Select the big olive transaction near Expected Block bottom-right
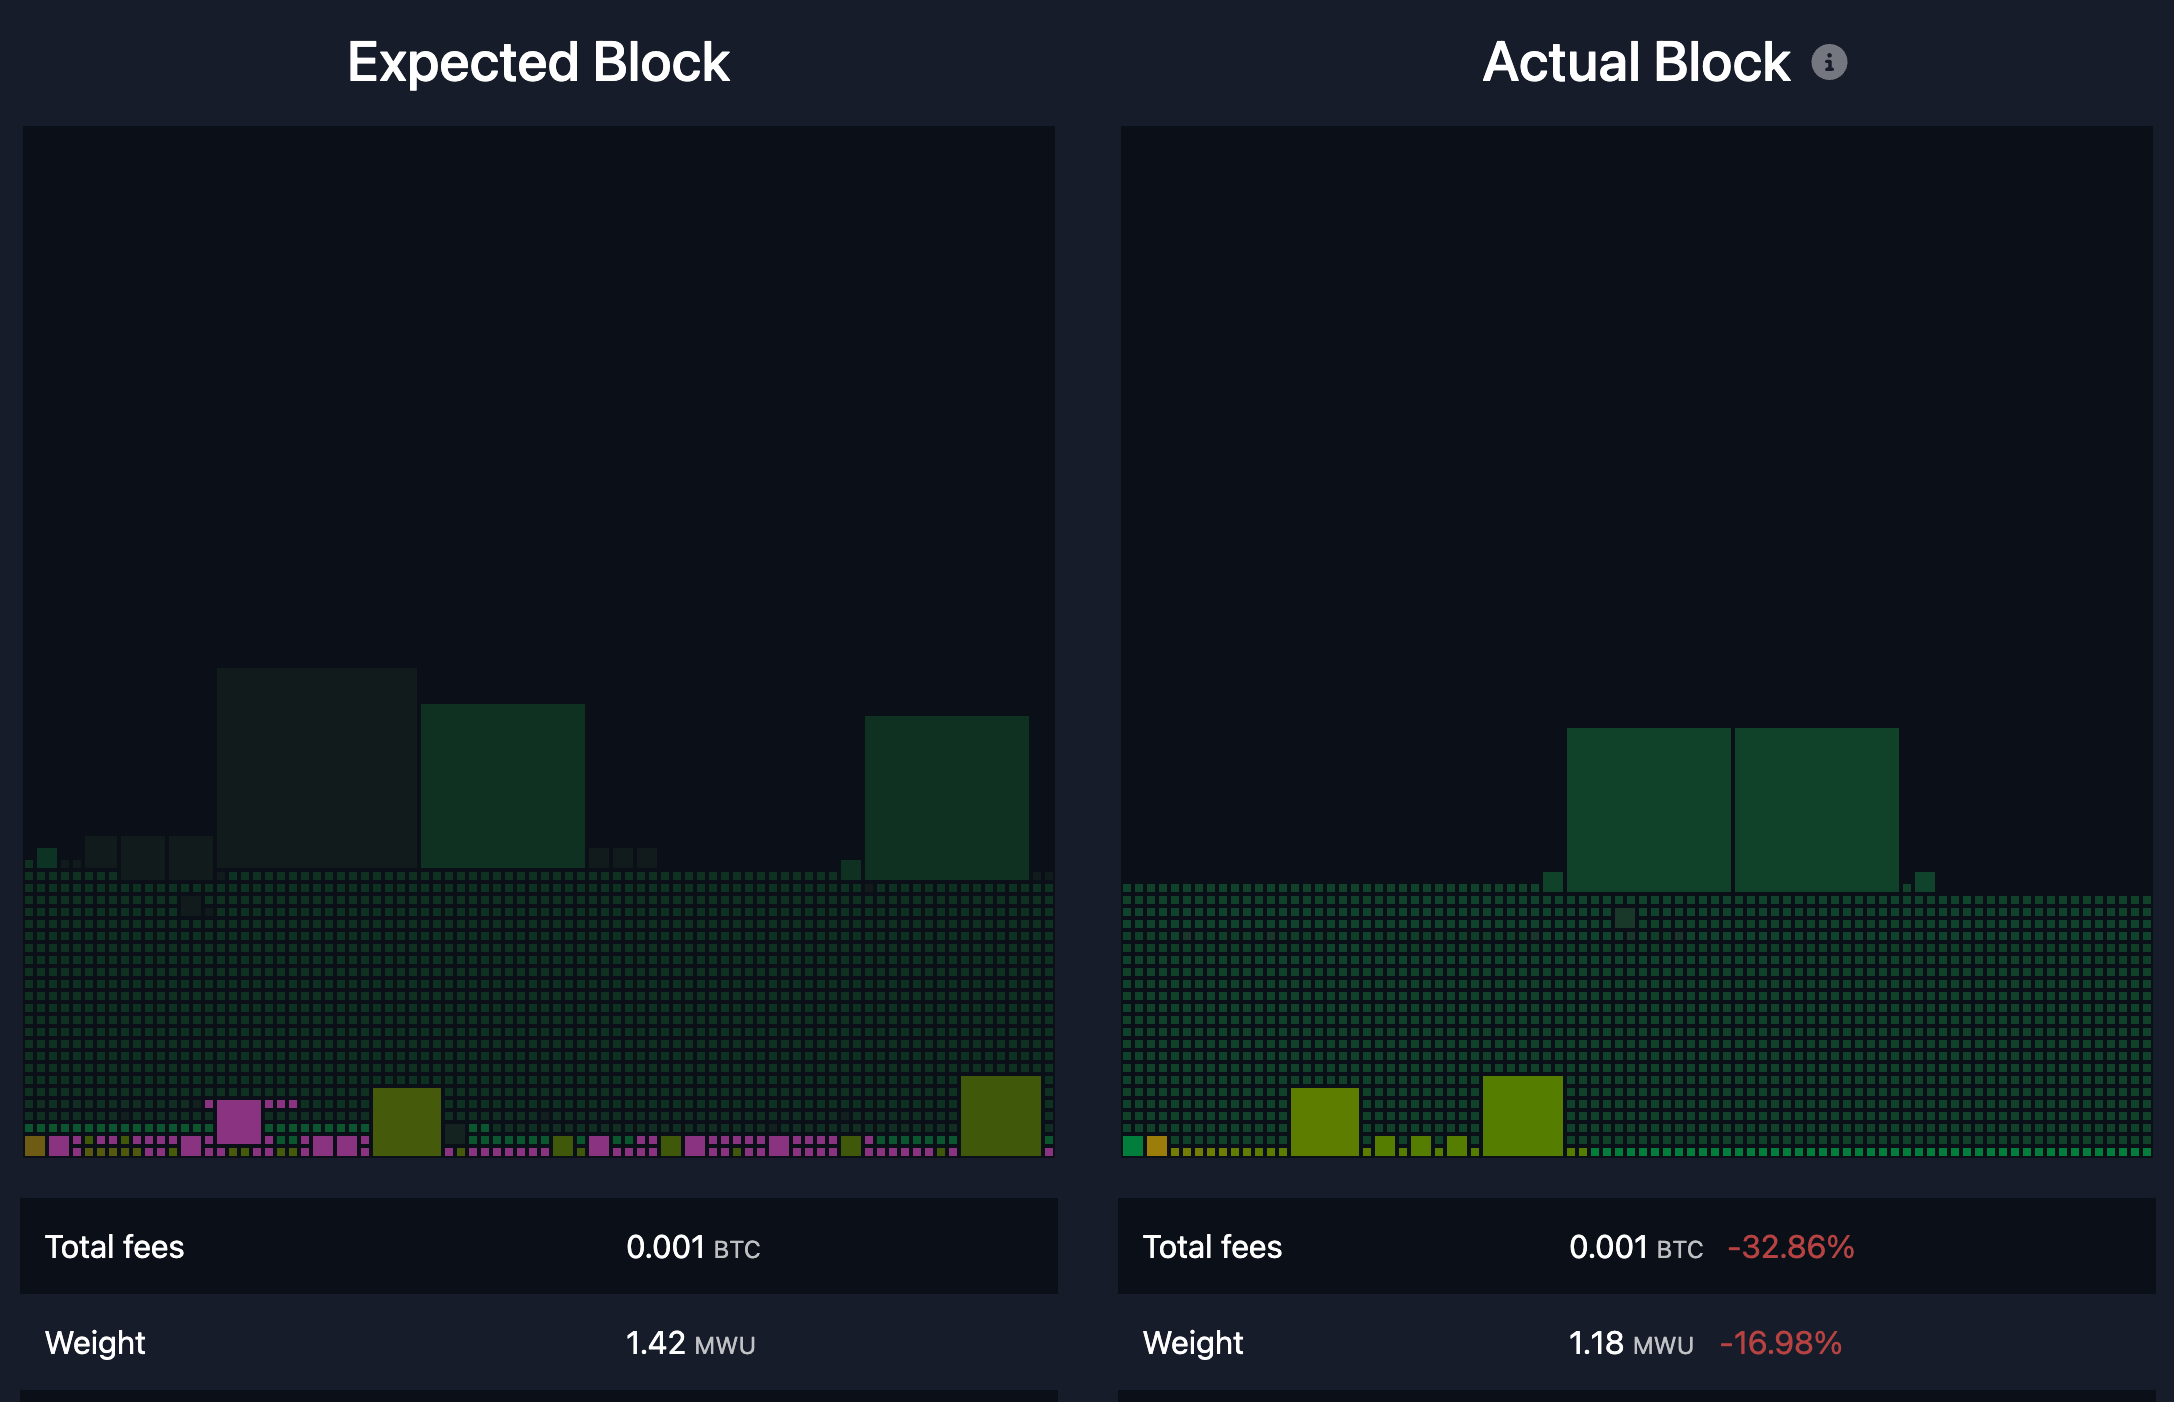Image resolution: width=2174 pixels, height=1402 pixels. (1002, 1115)
